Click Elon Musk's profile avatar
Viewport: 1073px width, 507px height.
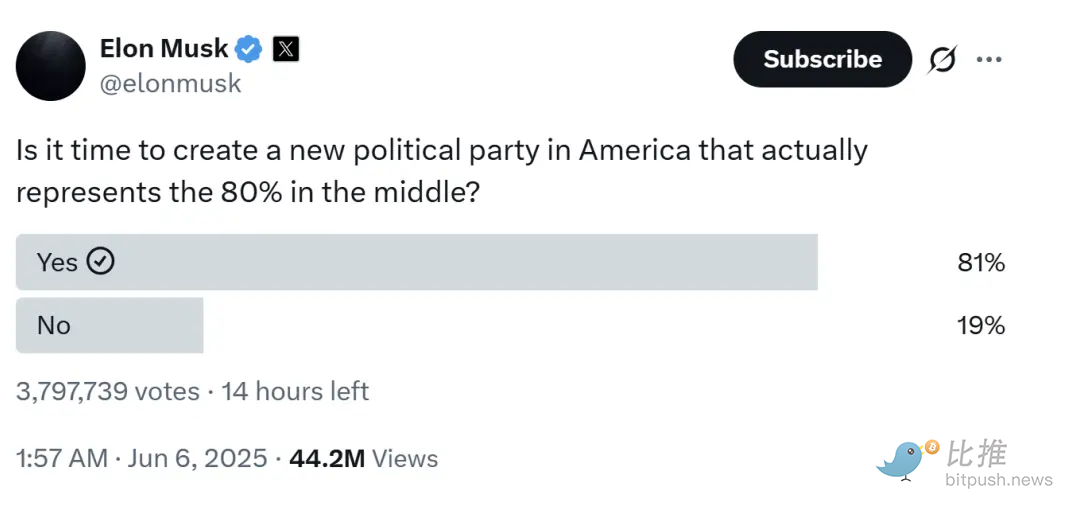51,66
